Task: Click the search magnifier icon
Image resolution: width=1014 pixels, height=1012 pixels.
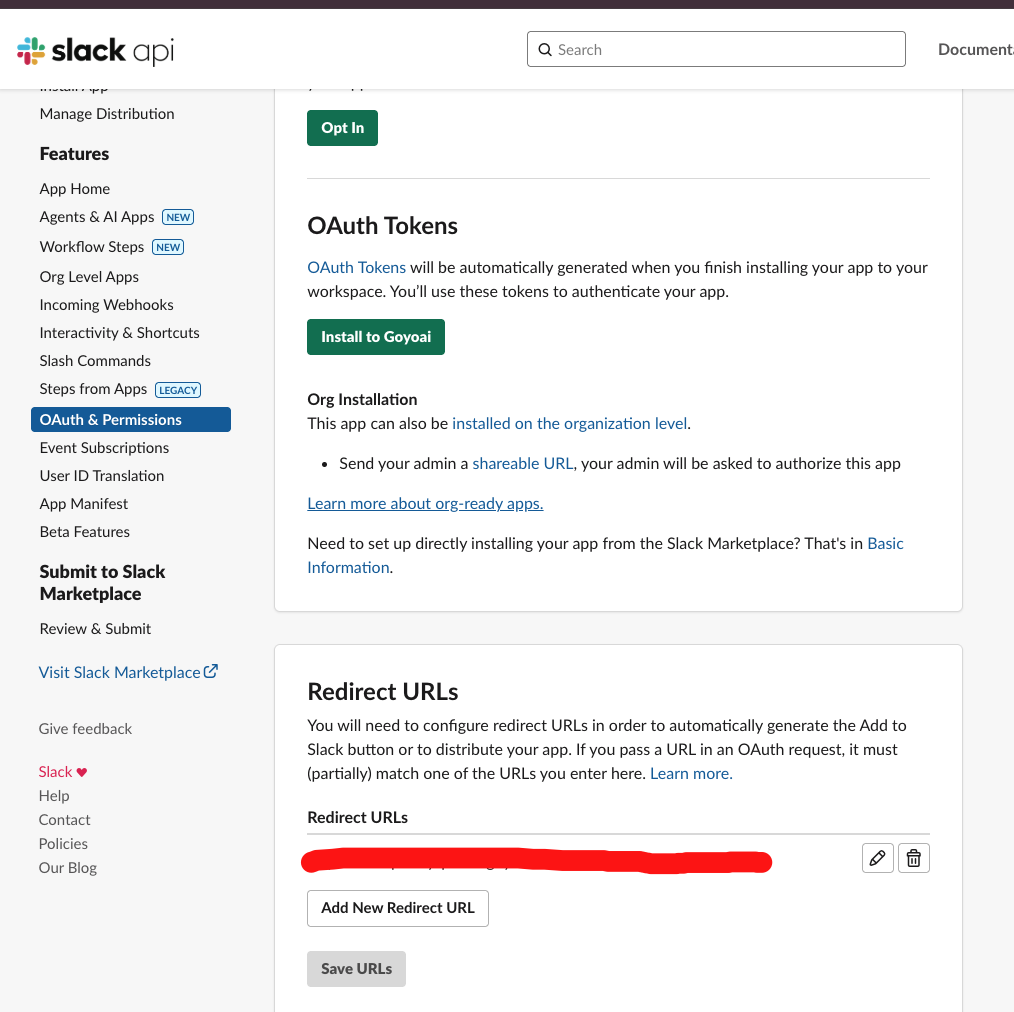Action: pyautogui.click(x=545, y=50)
